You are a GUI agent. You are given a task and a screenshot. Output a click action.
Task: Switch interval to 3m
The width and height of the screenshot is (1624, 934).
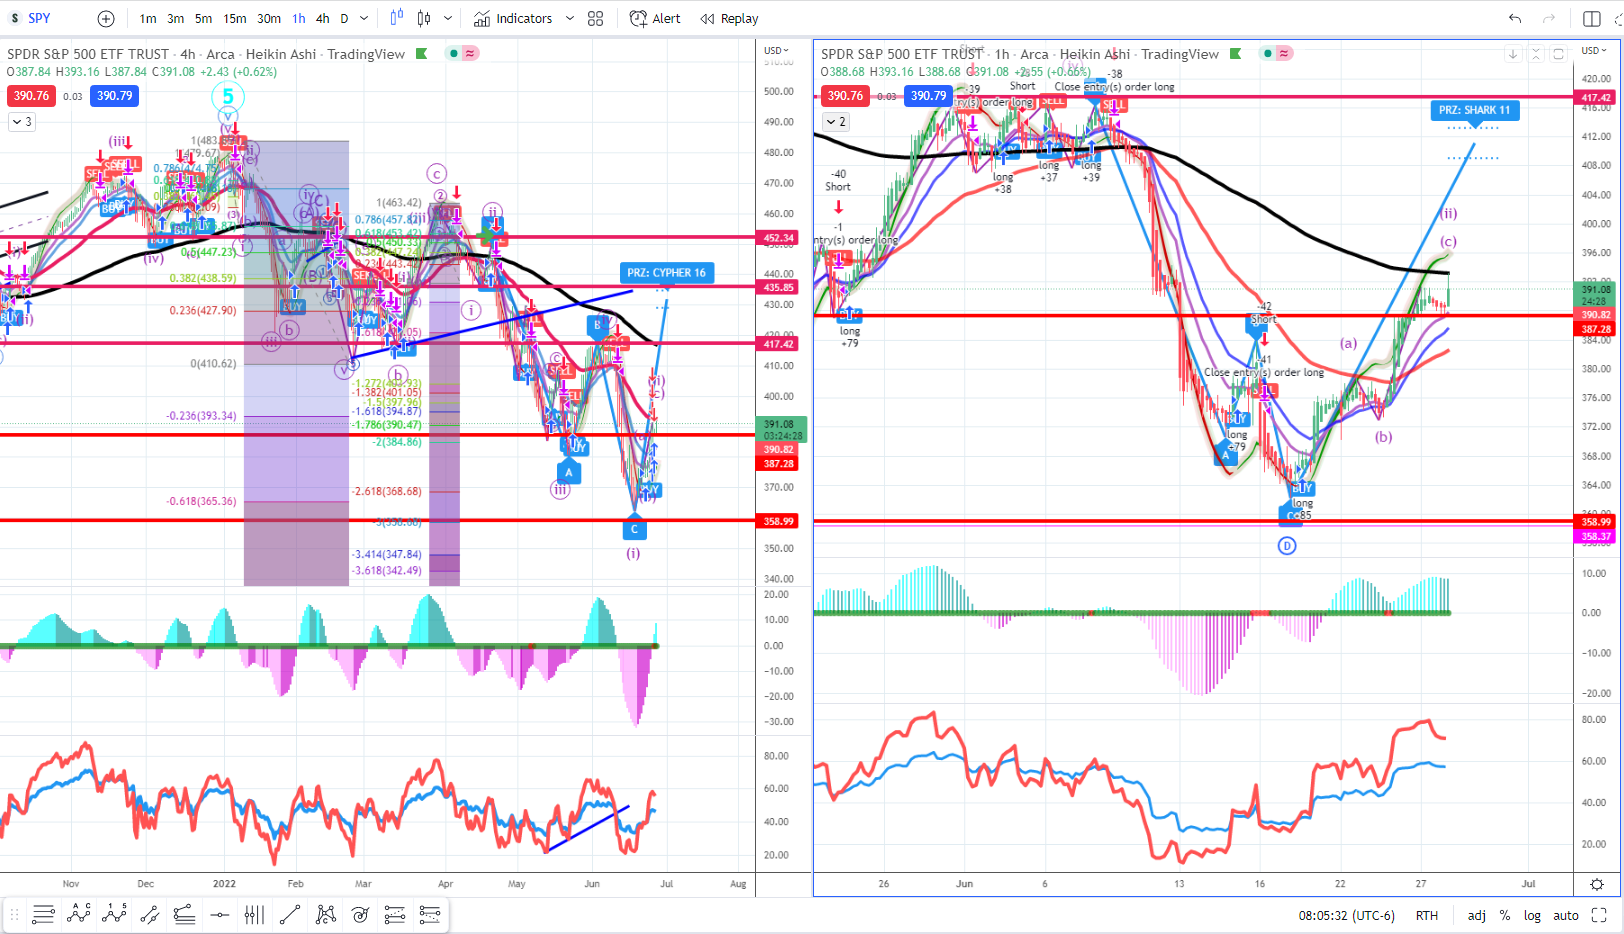175,18
